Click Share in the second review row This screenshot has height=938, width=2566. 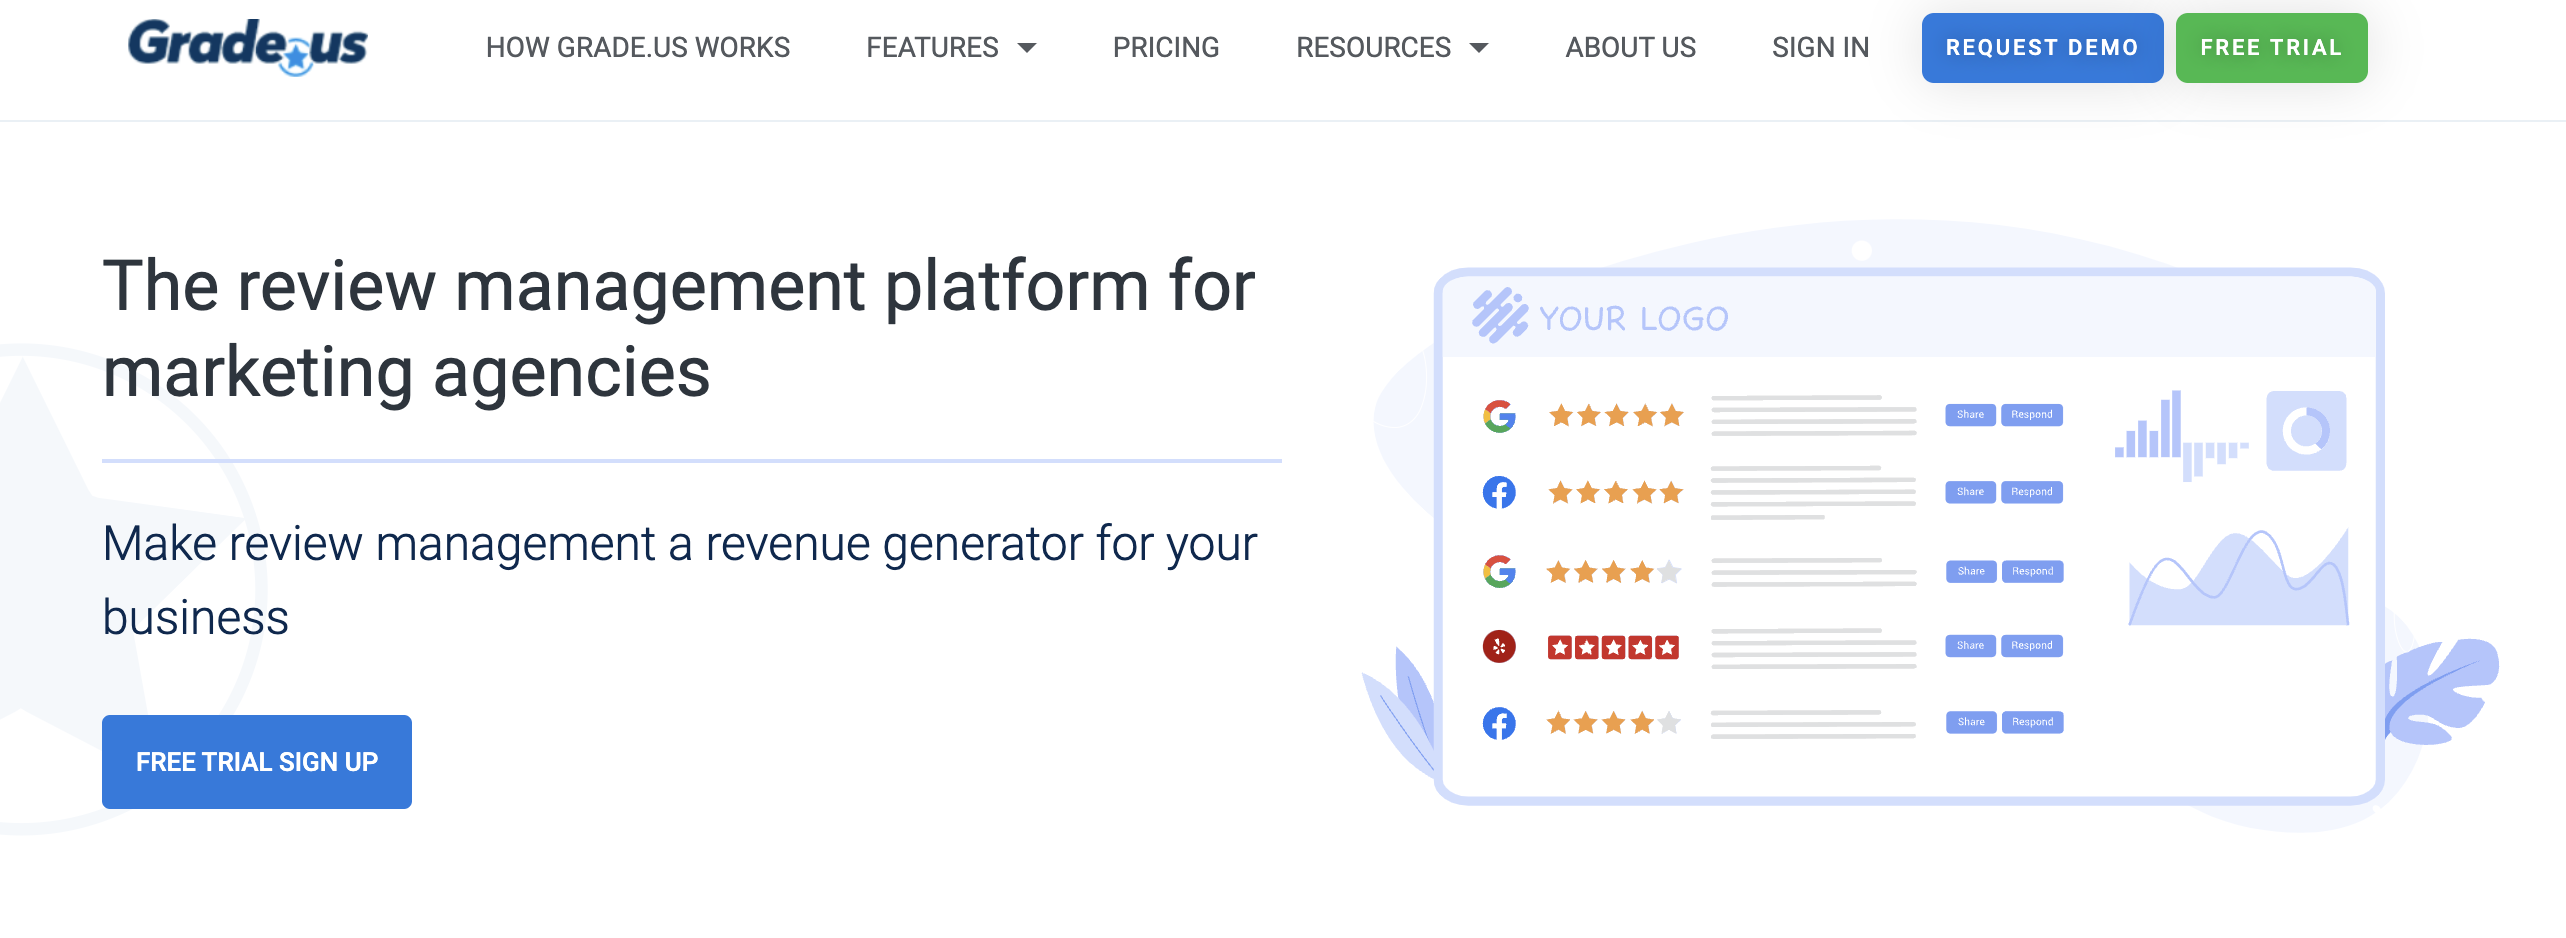[x=1970, y=492]
